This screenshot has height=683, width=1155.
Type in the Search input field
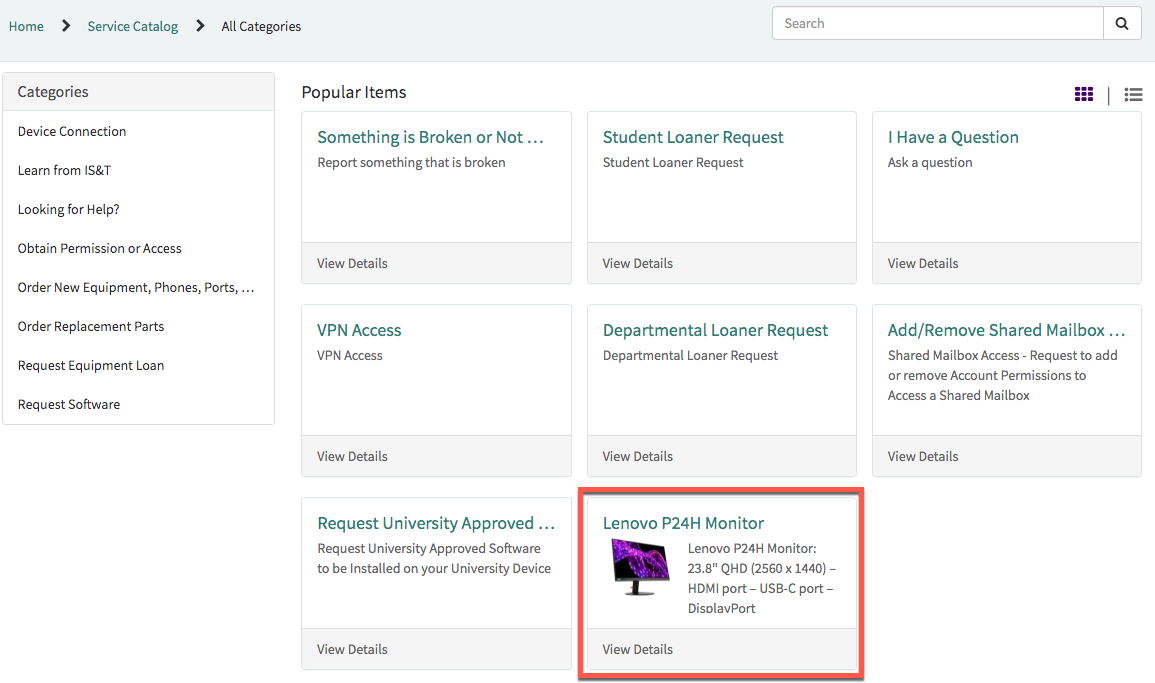click(x=937, y=24)
